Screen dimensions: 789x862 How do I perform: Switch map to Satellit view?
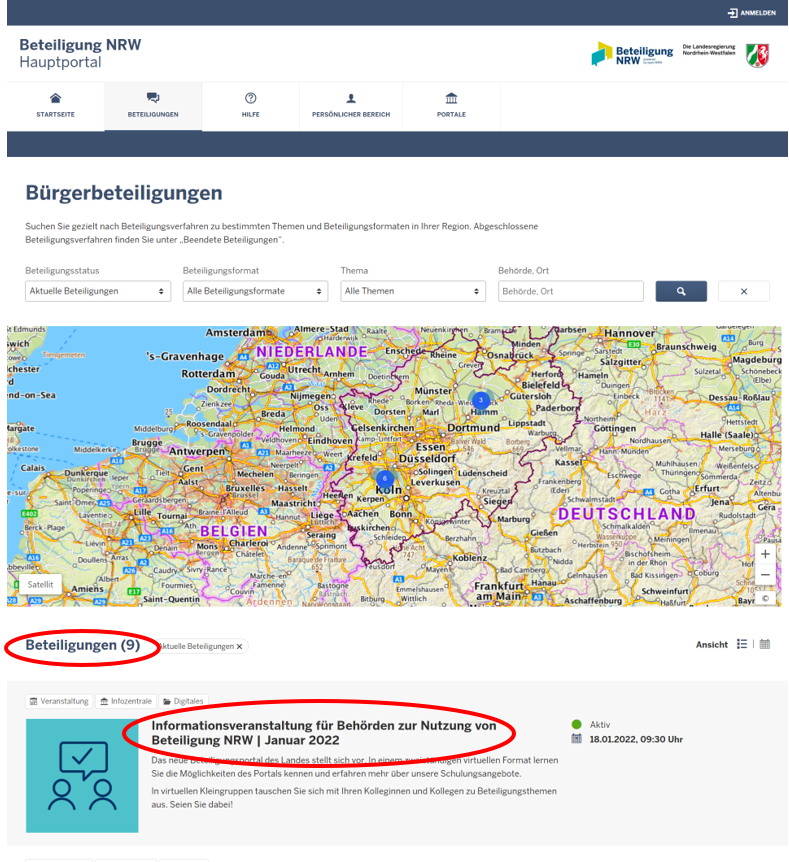coord(41,584)
